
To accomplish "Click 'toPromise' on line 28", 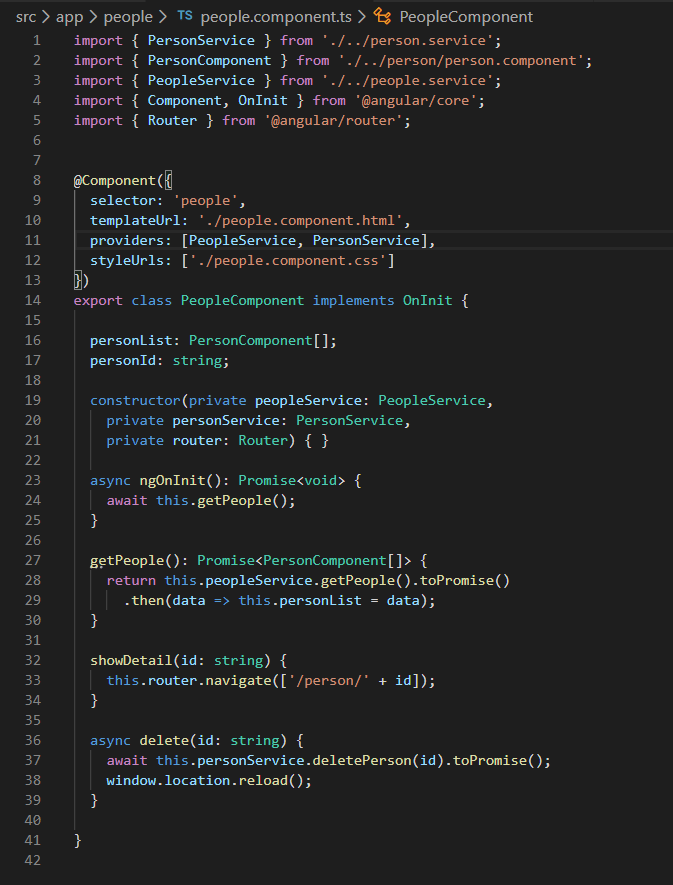I will point(456,581).
